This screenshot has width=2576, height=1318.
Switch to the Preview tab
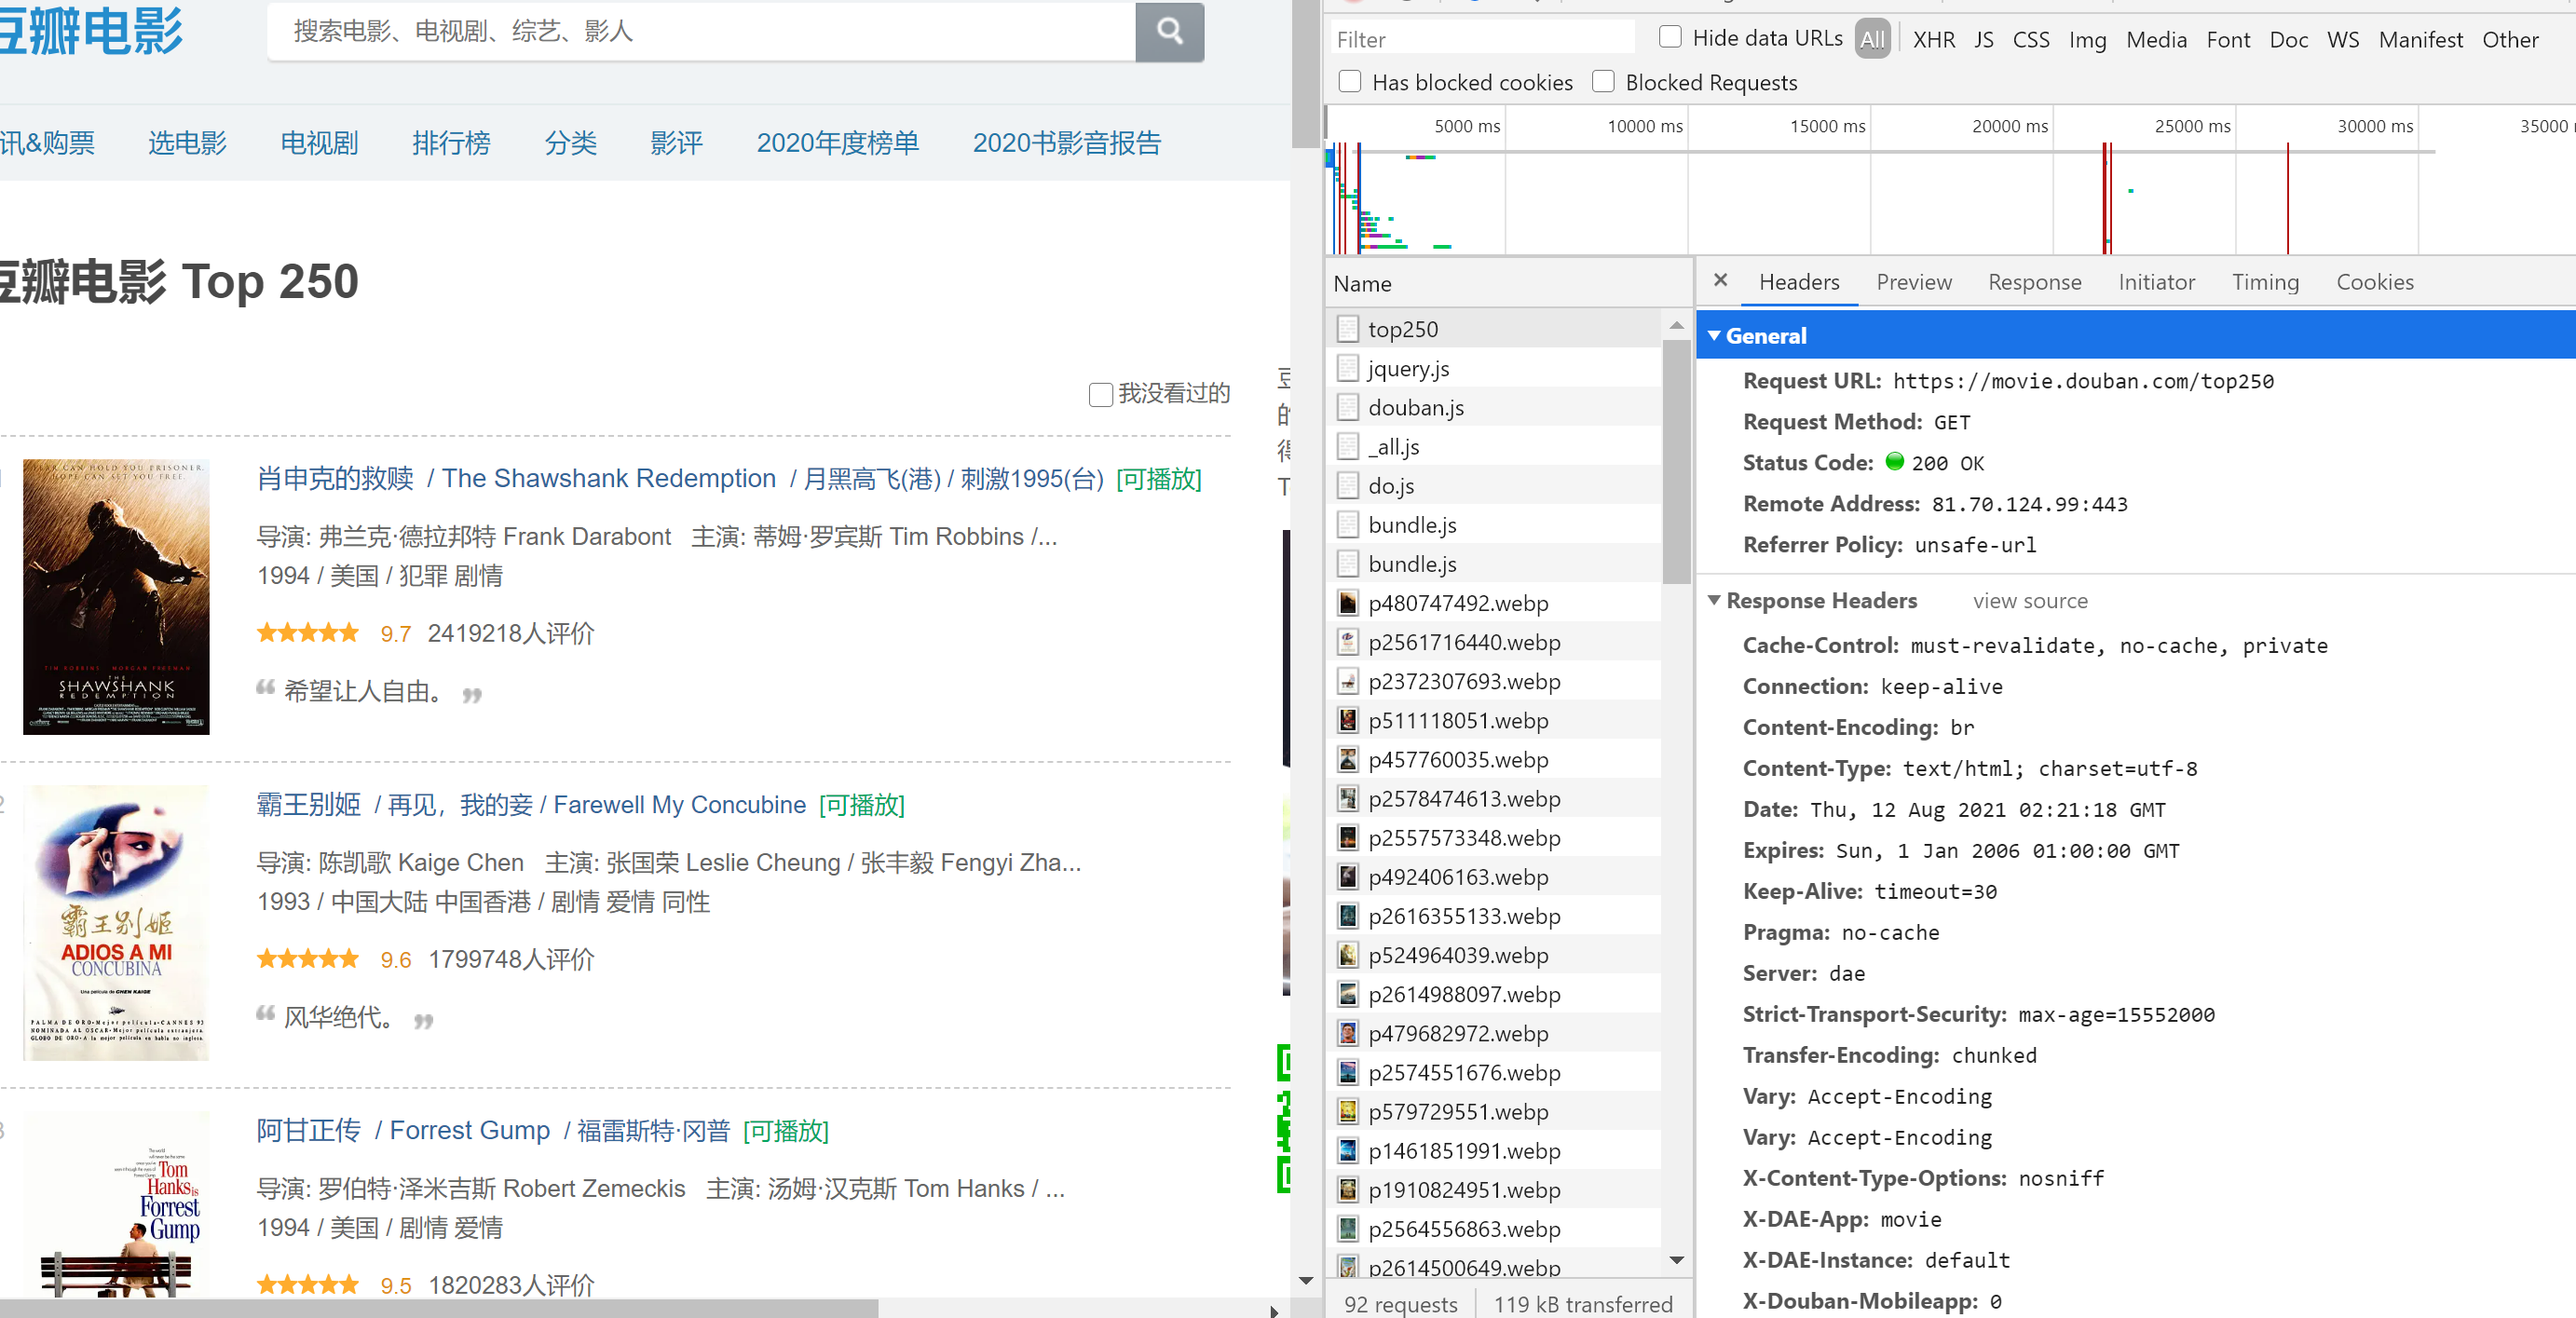[1913, 282]
